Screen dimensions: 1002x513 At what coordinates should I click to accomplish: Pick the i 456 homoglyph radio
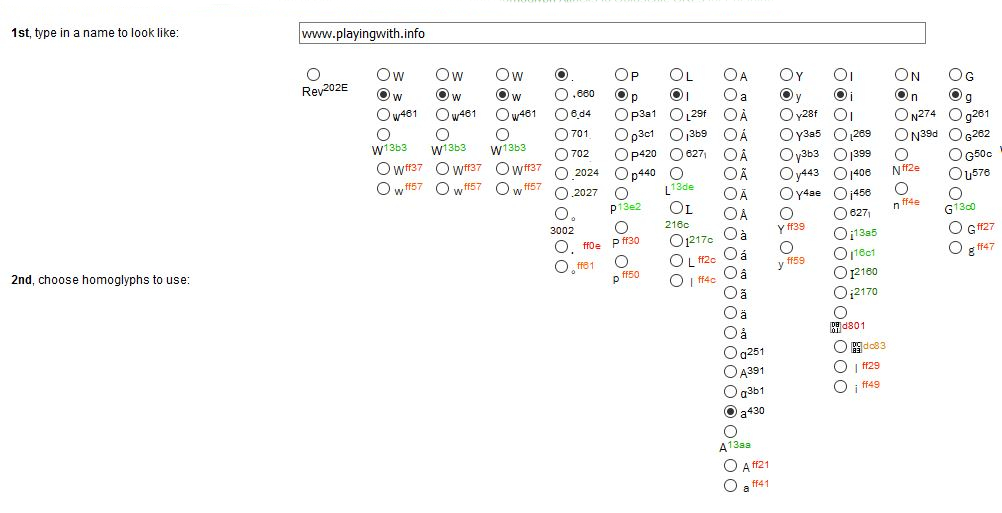pos(840,192)
